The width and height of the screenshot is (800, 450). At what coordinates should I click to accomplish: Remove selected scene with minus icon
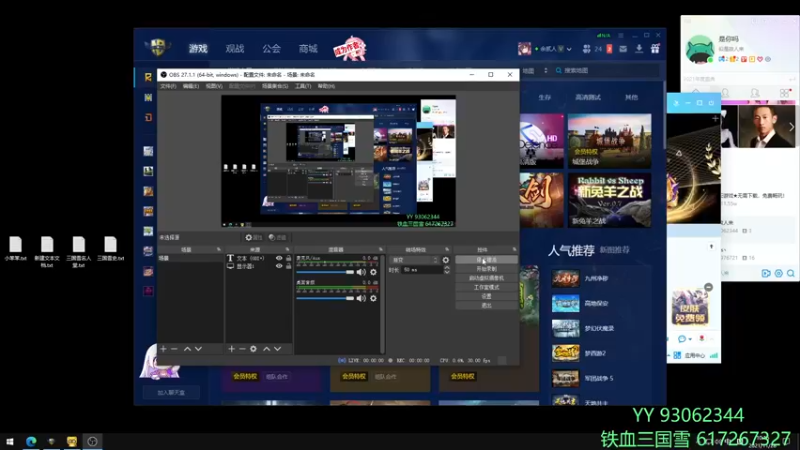174,349
